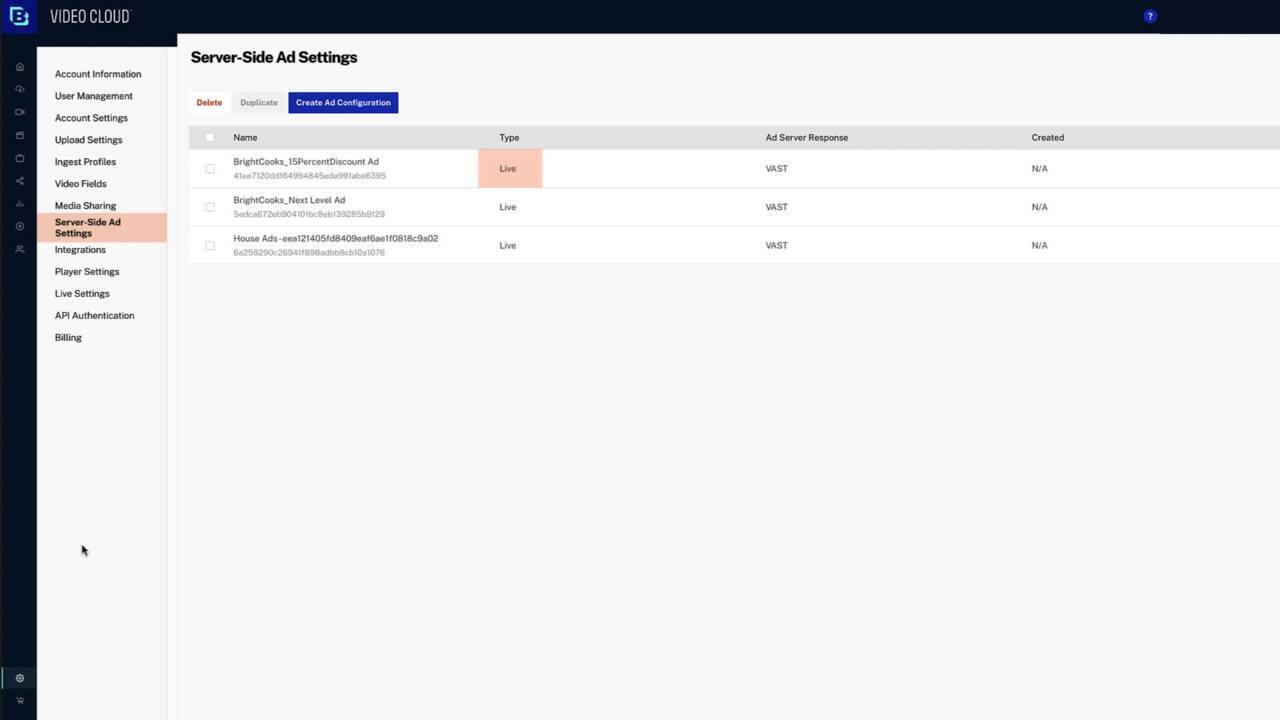Open Live Settings

tap(82, 294)
